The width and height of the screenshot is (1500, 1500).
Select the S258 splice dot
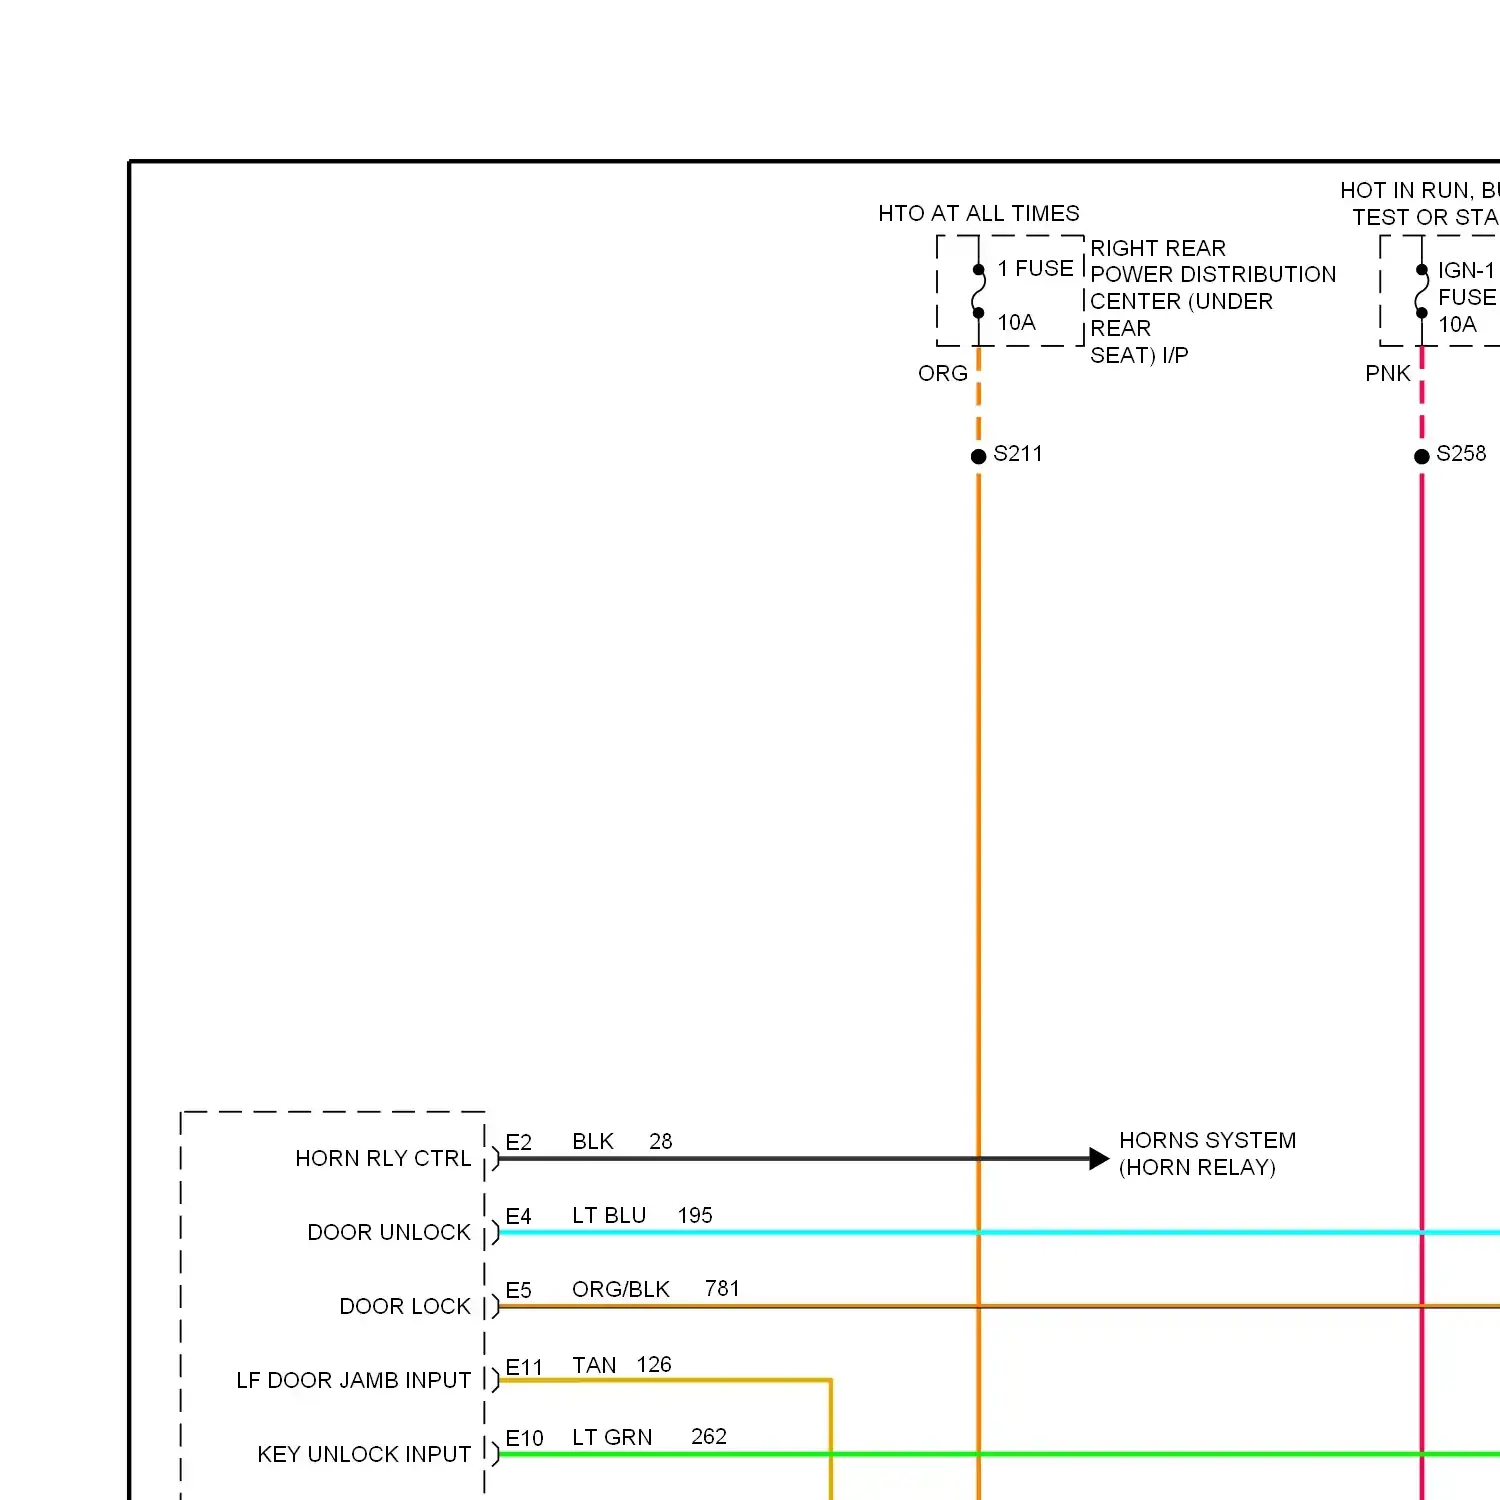tap(1422, 456)
